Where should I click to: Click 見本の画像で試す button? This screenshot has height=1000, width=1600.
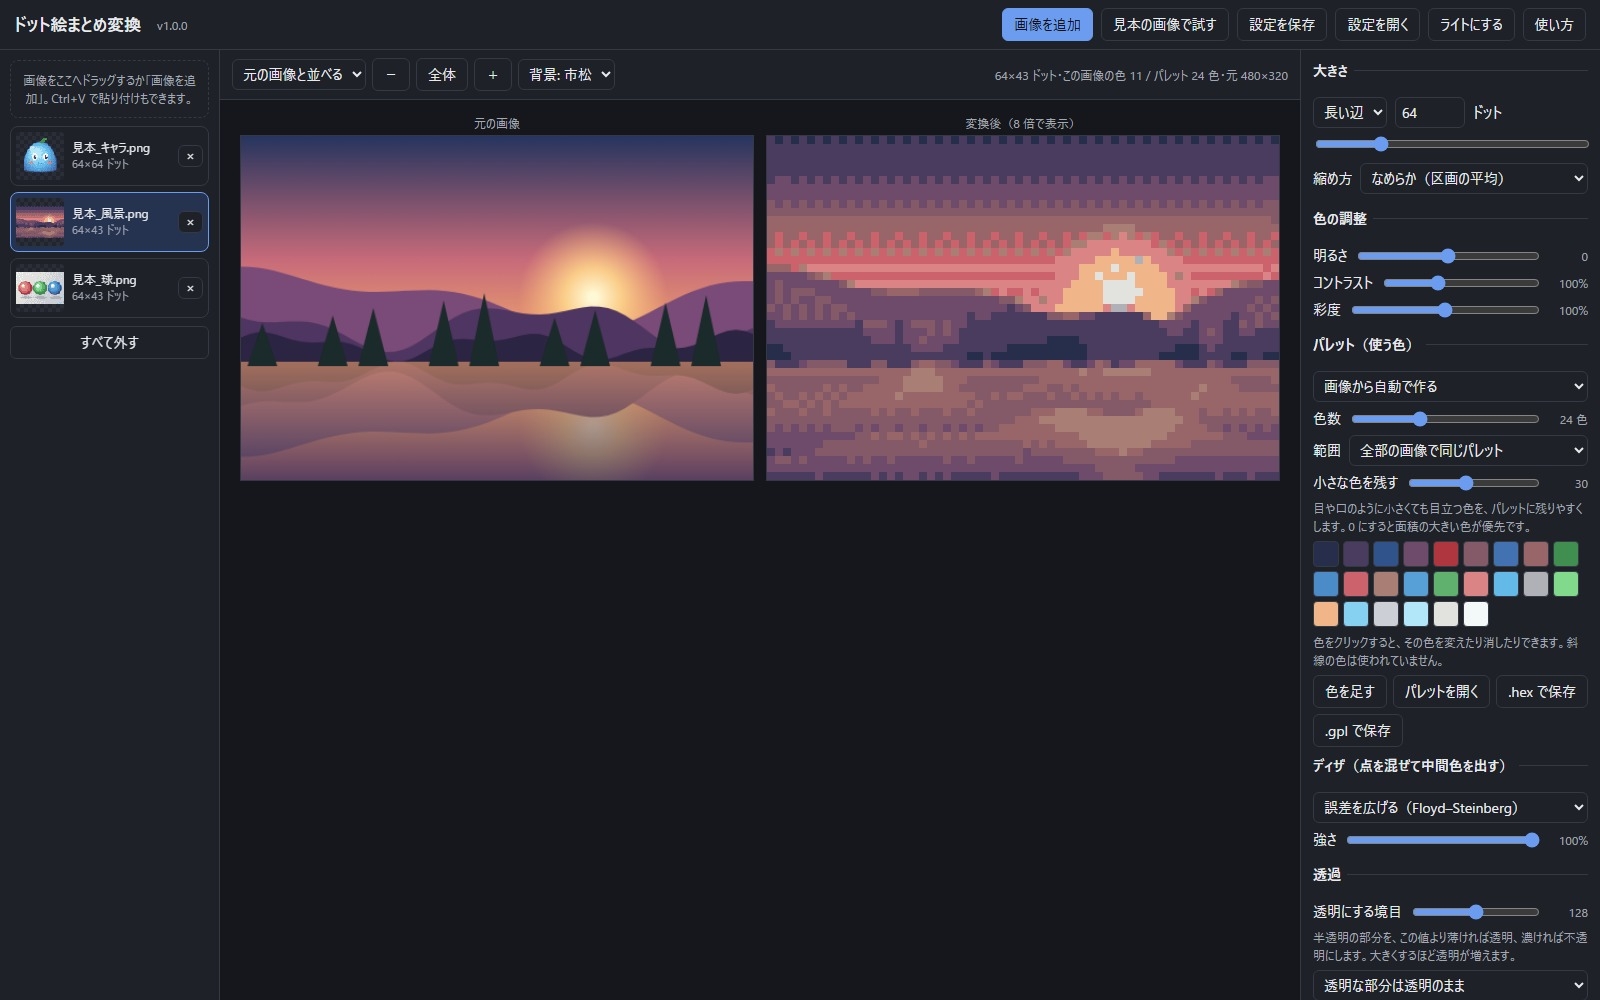[1165, 25]
